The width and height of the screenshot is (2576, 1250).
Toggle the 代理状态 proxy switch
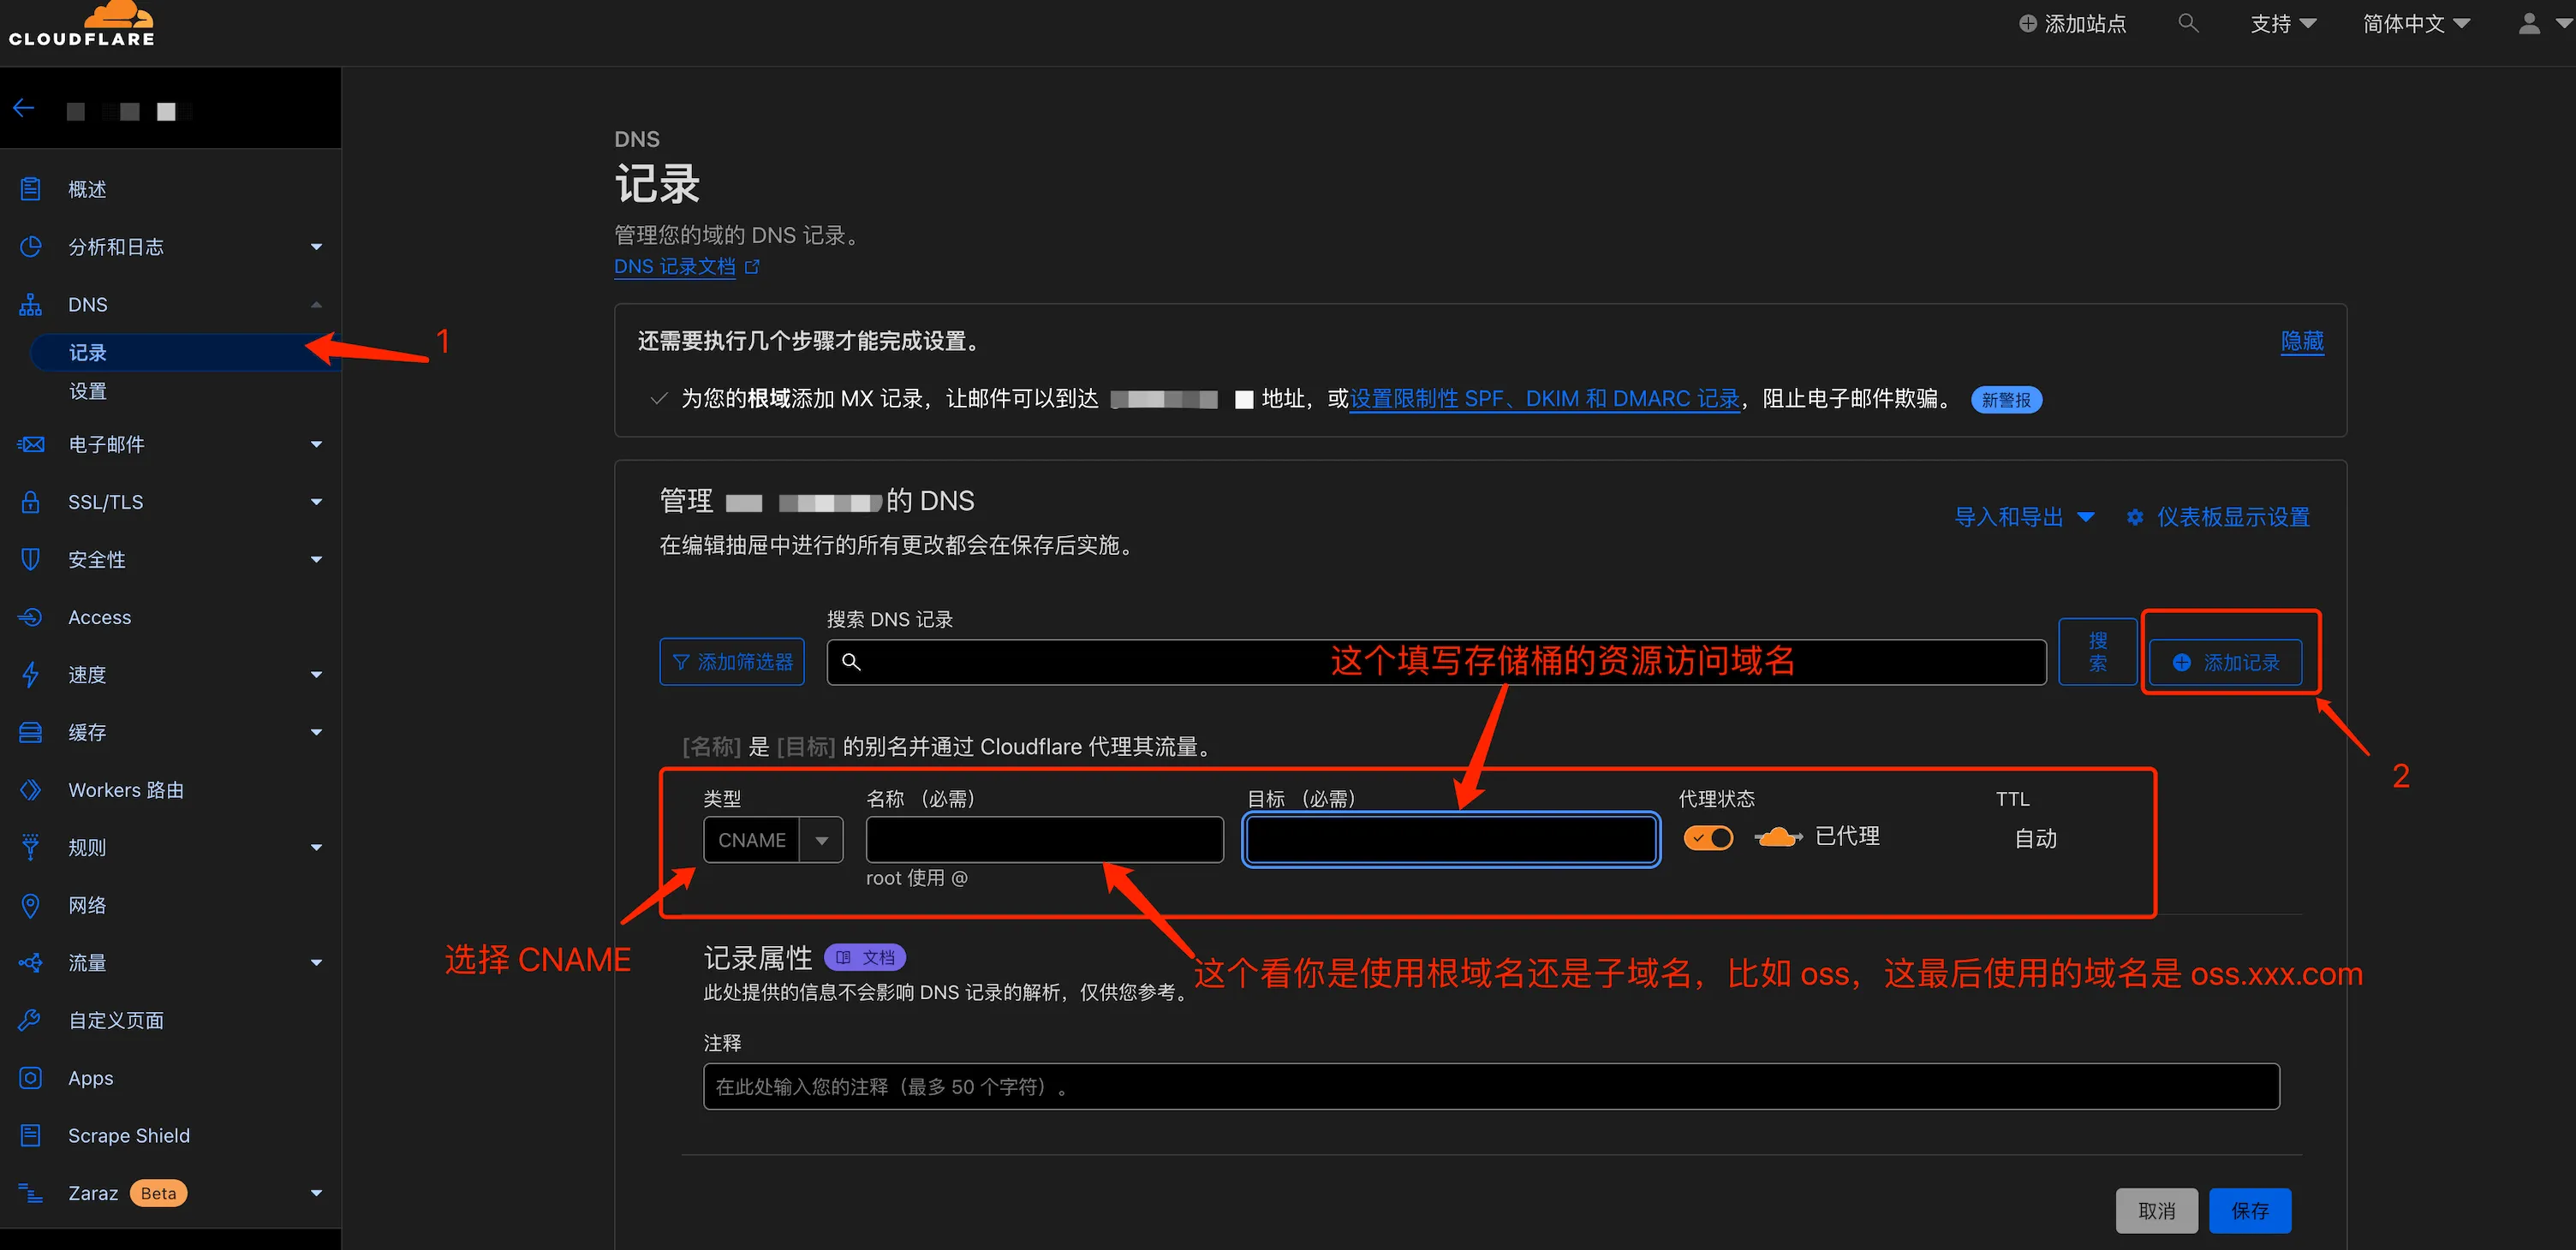(x=1708, y=837)
